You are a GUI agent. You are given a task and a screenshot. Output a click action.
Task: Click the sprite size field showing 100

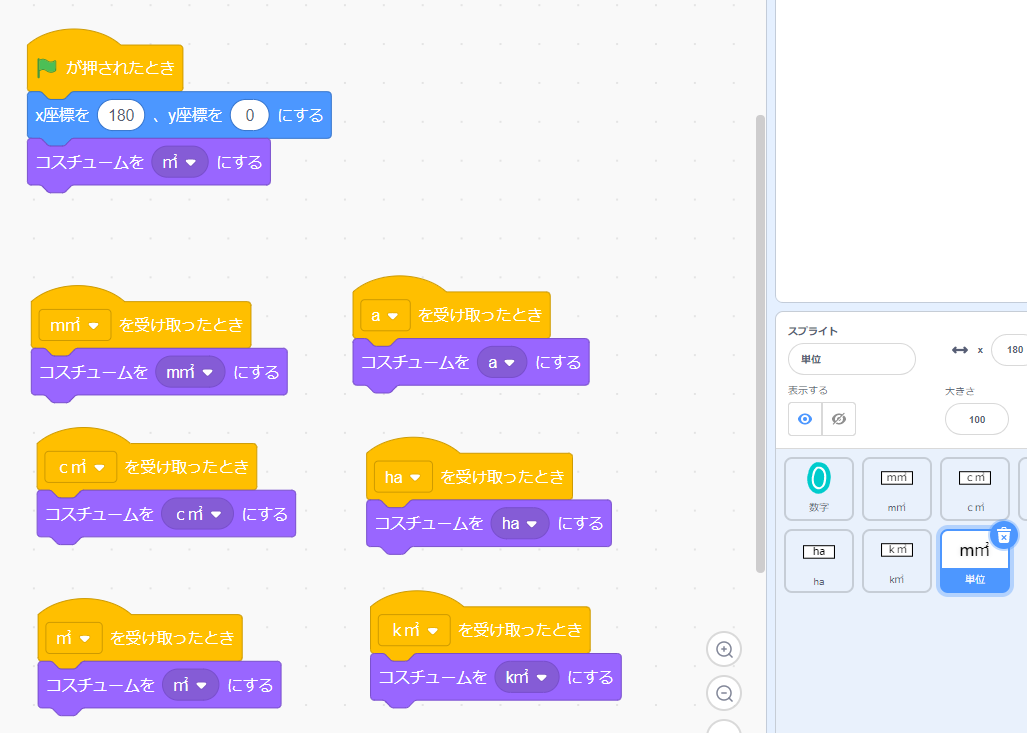point(976,419)
